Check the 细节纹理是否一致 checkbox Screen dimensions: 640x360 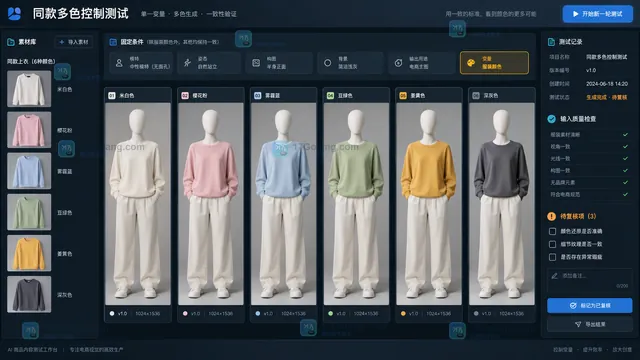pyautogui.click(x=552, y=244)
